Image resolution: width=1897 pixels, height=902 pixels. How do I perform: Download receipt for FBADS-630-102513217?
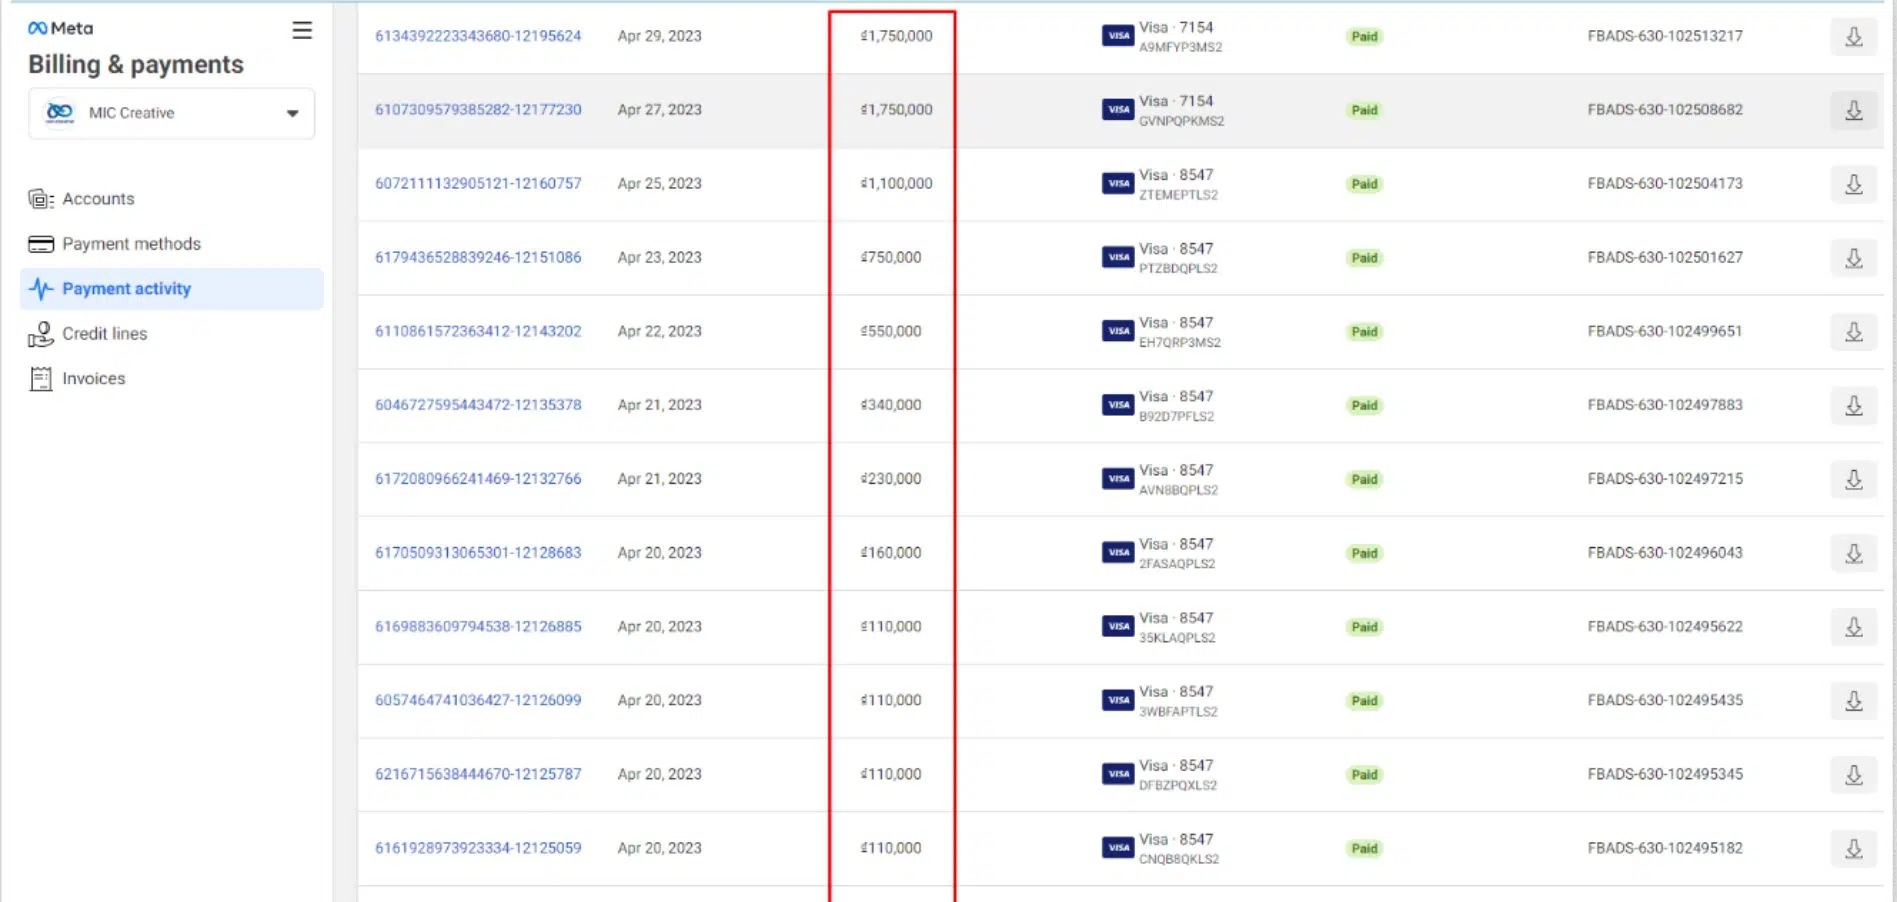point(1853,37)
